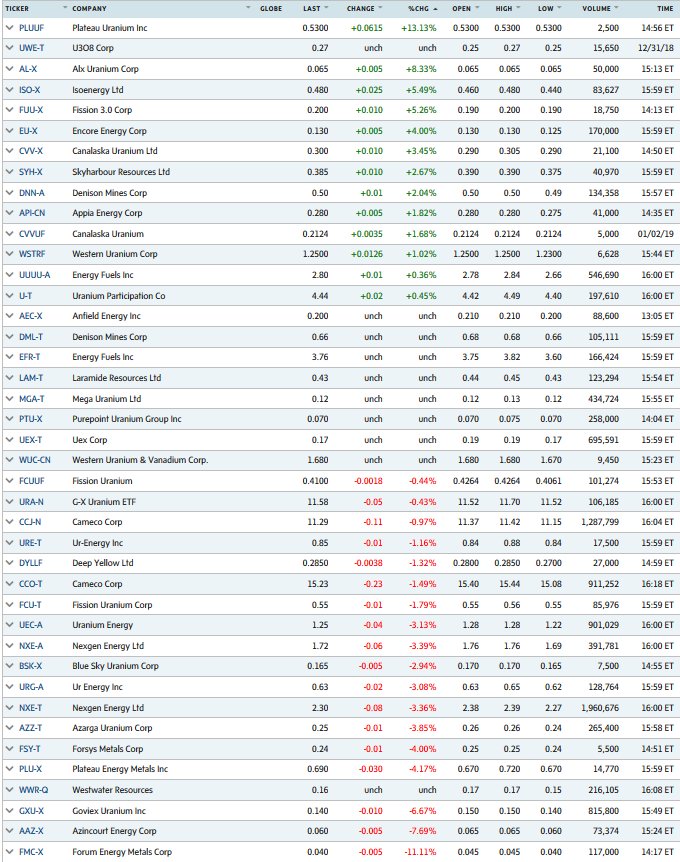Open the AAZ-X ticker link
The image size is (680, 862).
[x=31, y=831]
